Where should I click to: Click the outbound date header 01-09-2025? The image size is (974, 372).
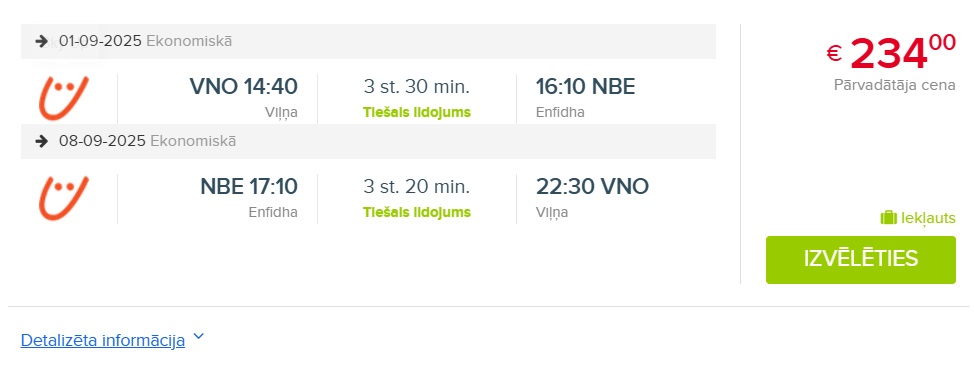100,41
